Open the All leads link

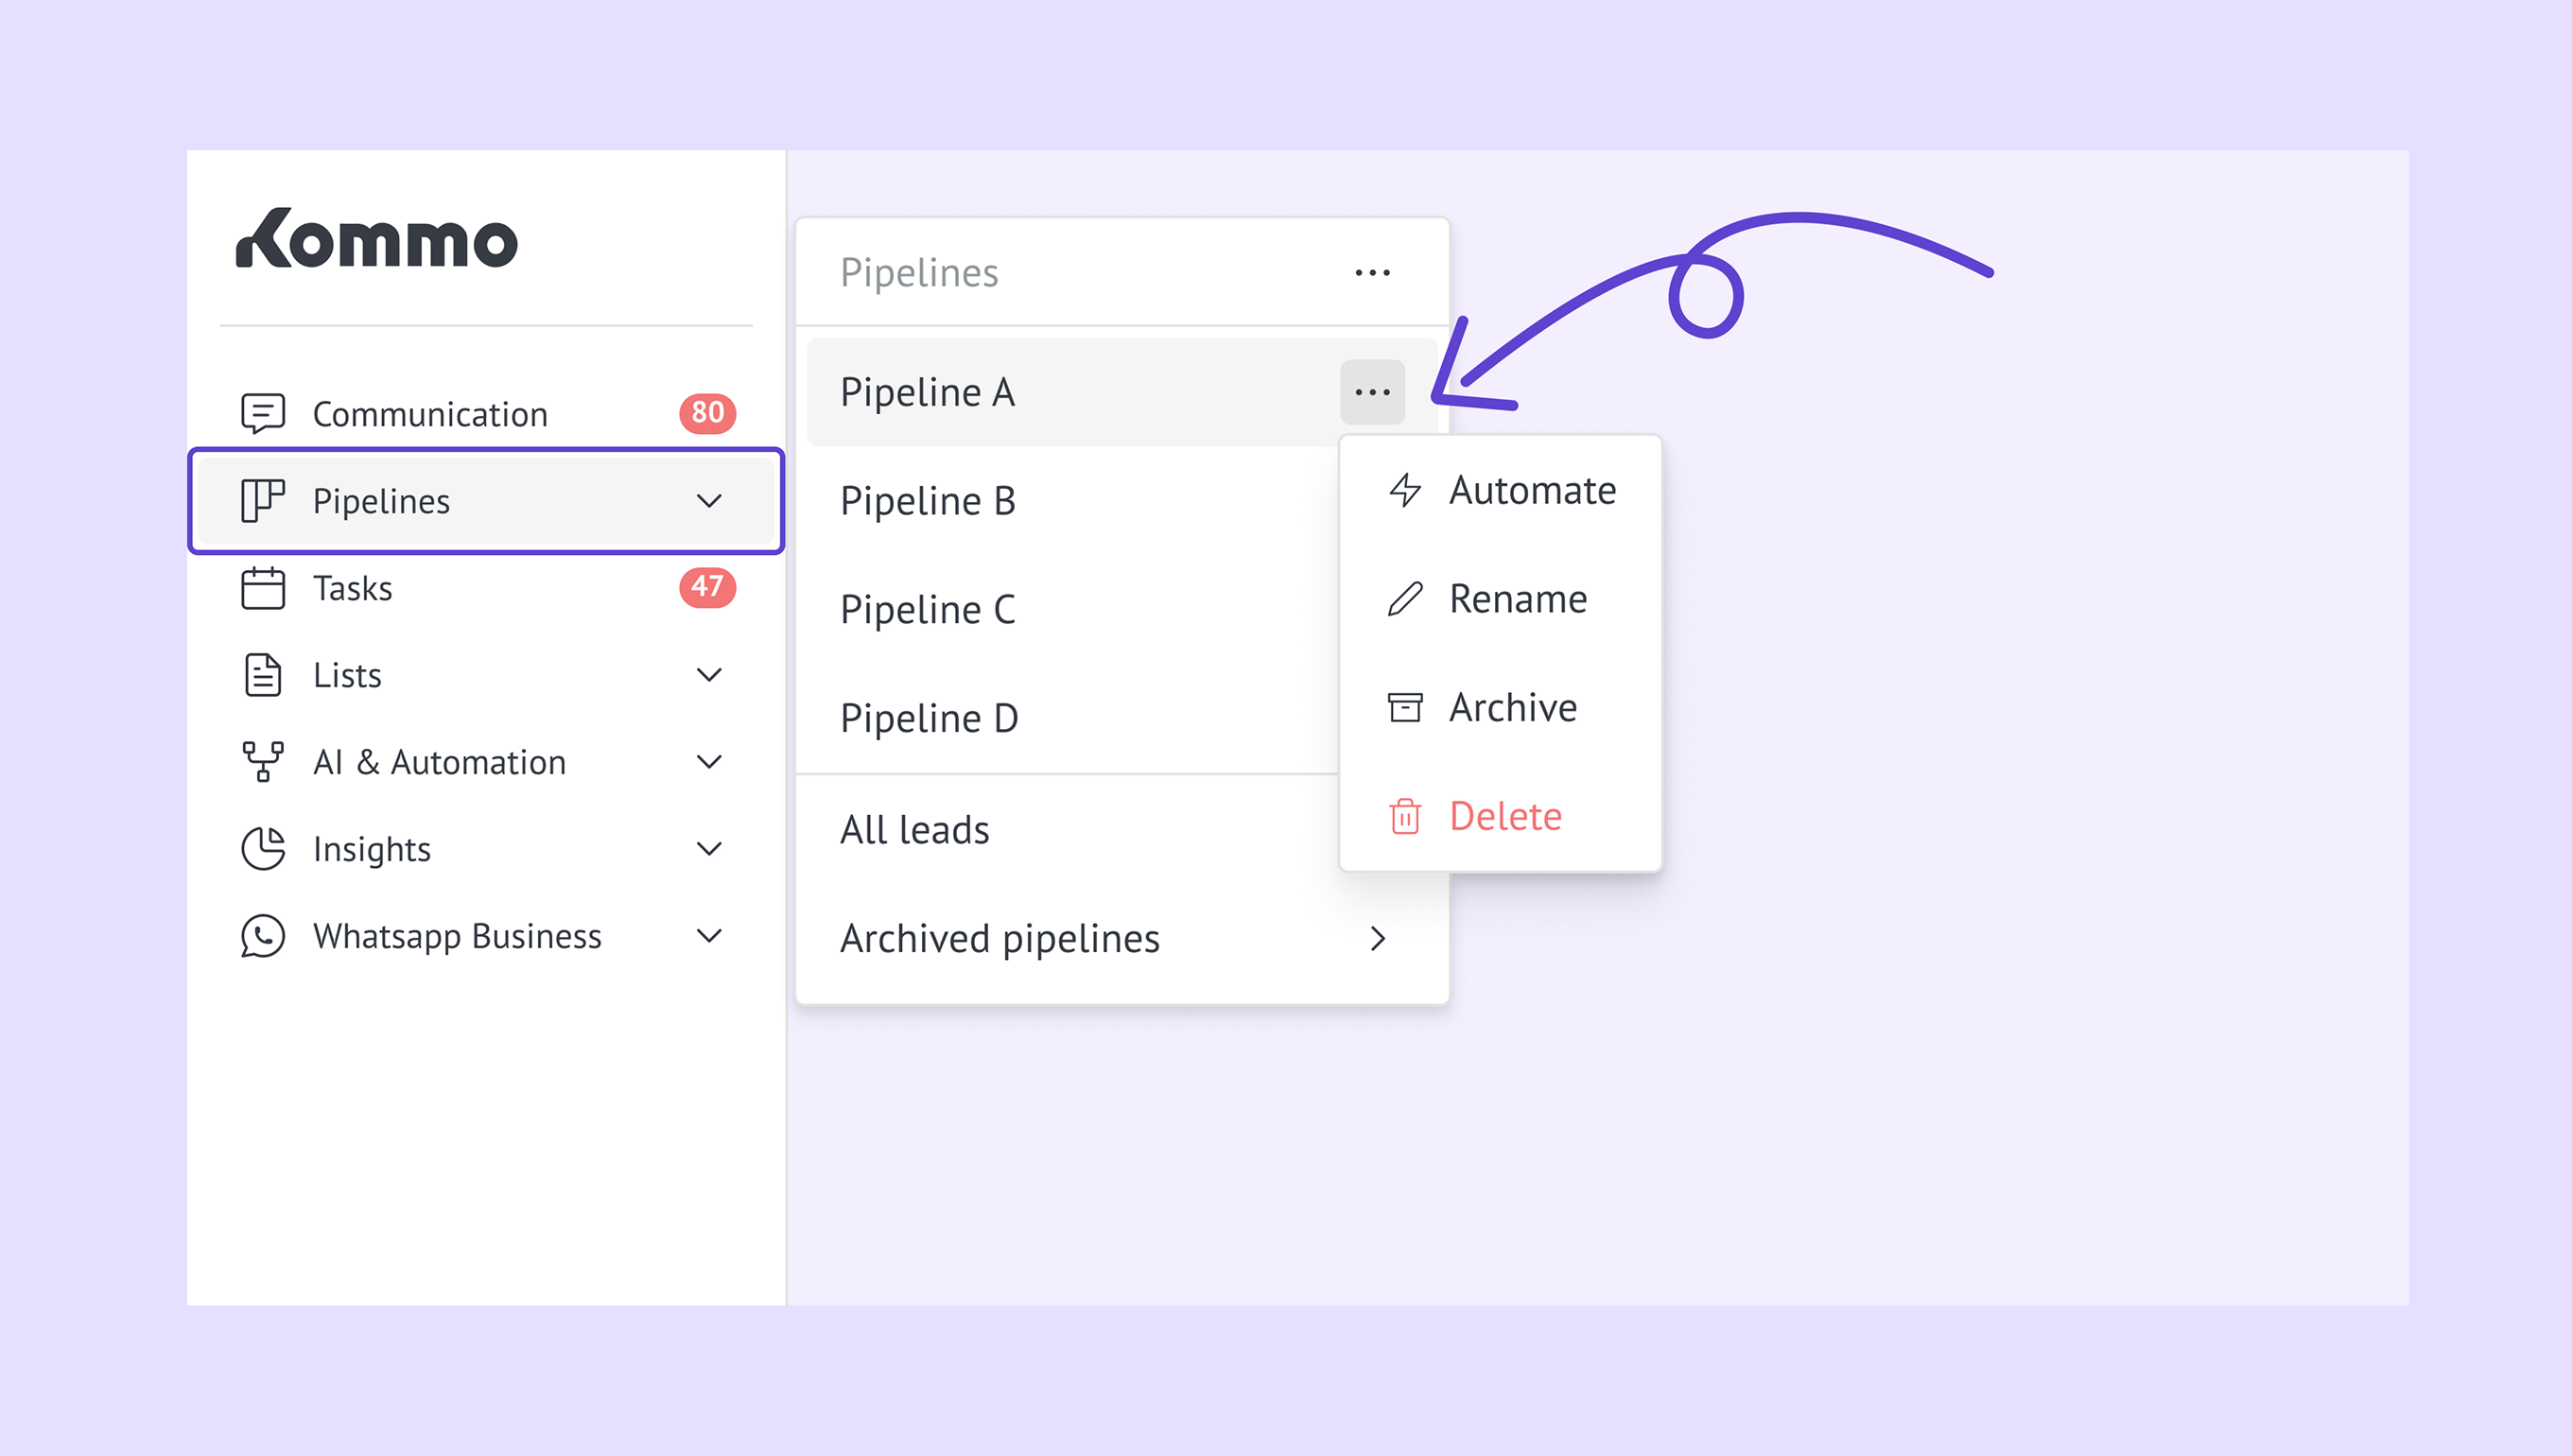pos(914,829)
